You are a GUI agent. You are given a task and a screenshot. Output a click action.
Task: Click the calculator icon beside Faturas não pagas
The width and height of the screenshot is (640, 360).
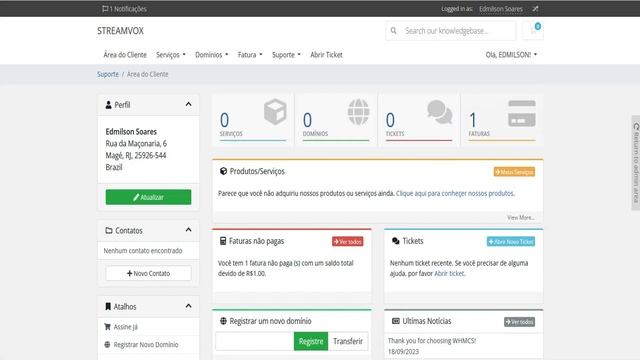click(x=223, y=241)
